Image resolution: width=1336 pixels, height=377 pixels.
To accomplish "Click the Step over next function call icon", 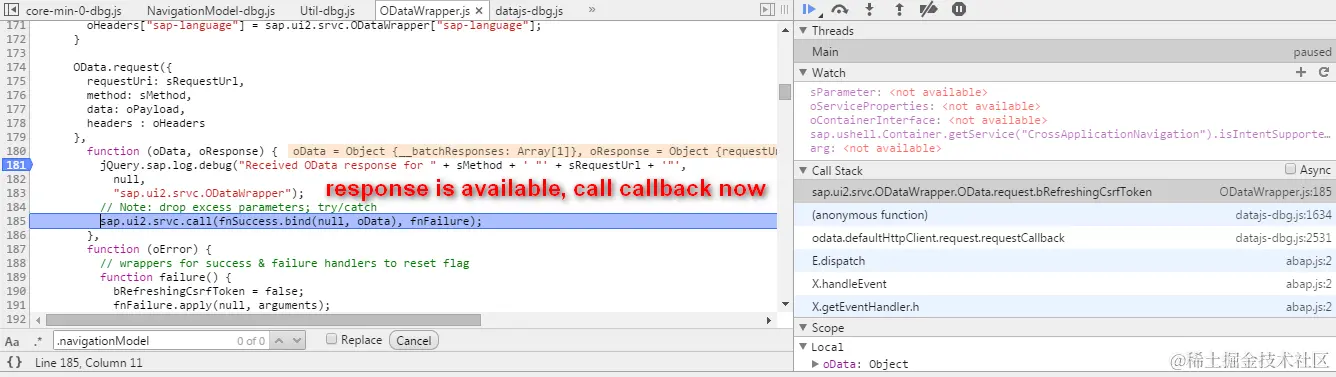I will pos(839,9).
